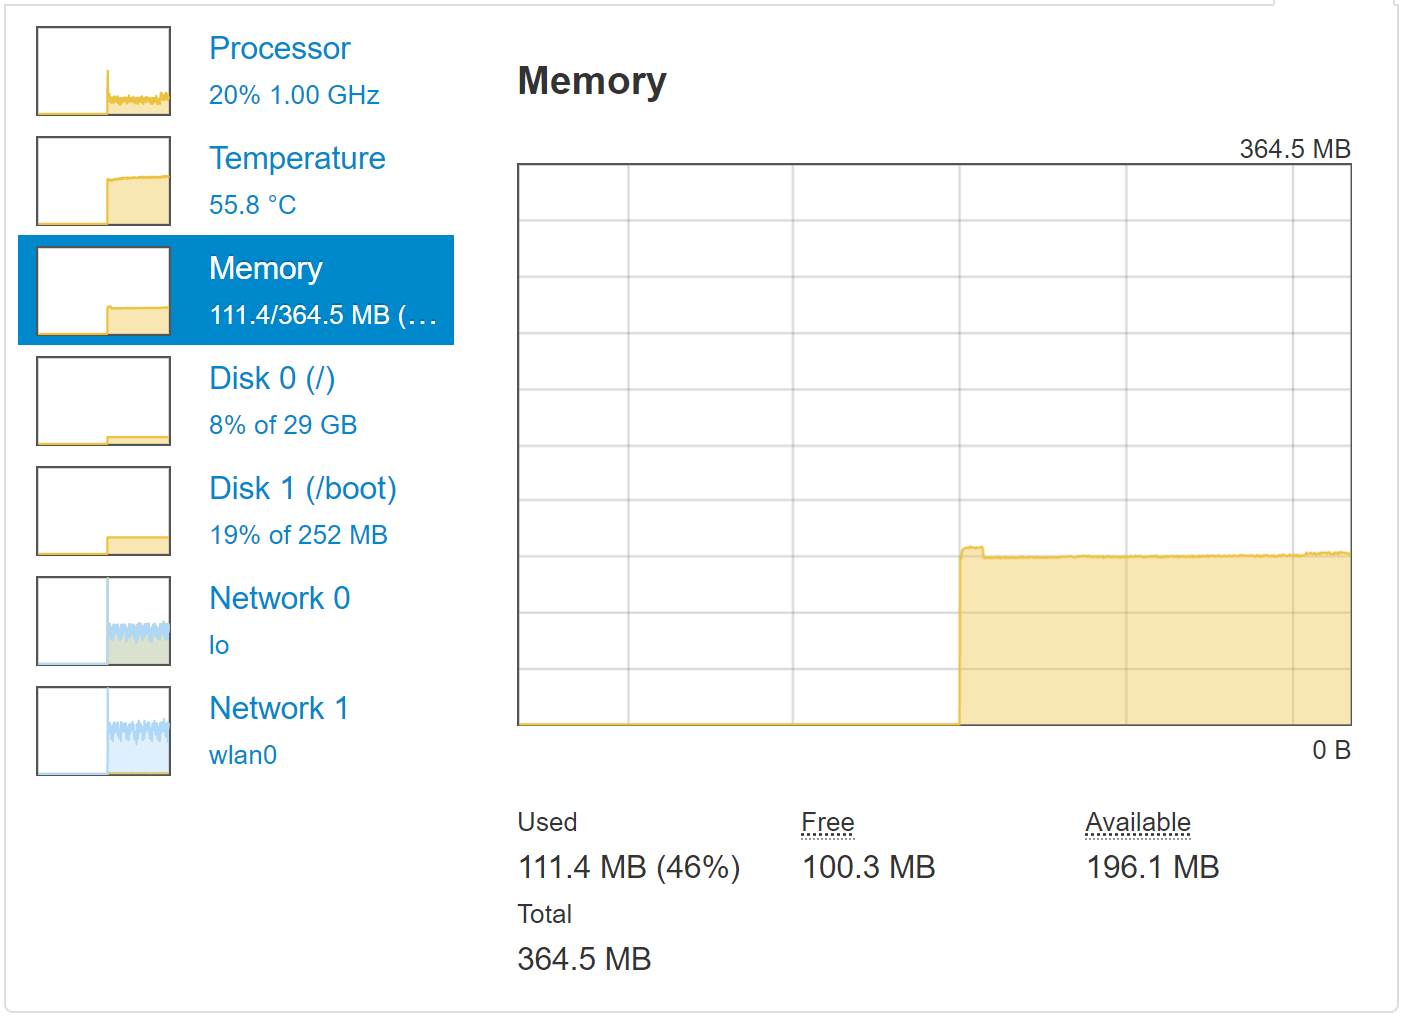Viewport: 1410px width, 1024px height.
Task: Click the 20% 1.00 GHz processor status
Action: 294,95
